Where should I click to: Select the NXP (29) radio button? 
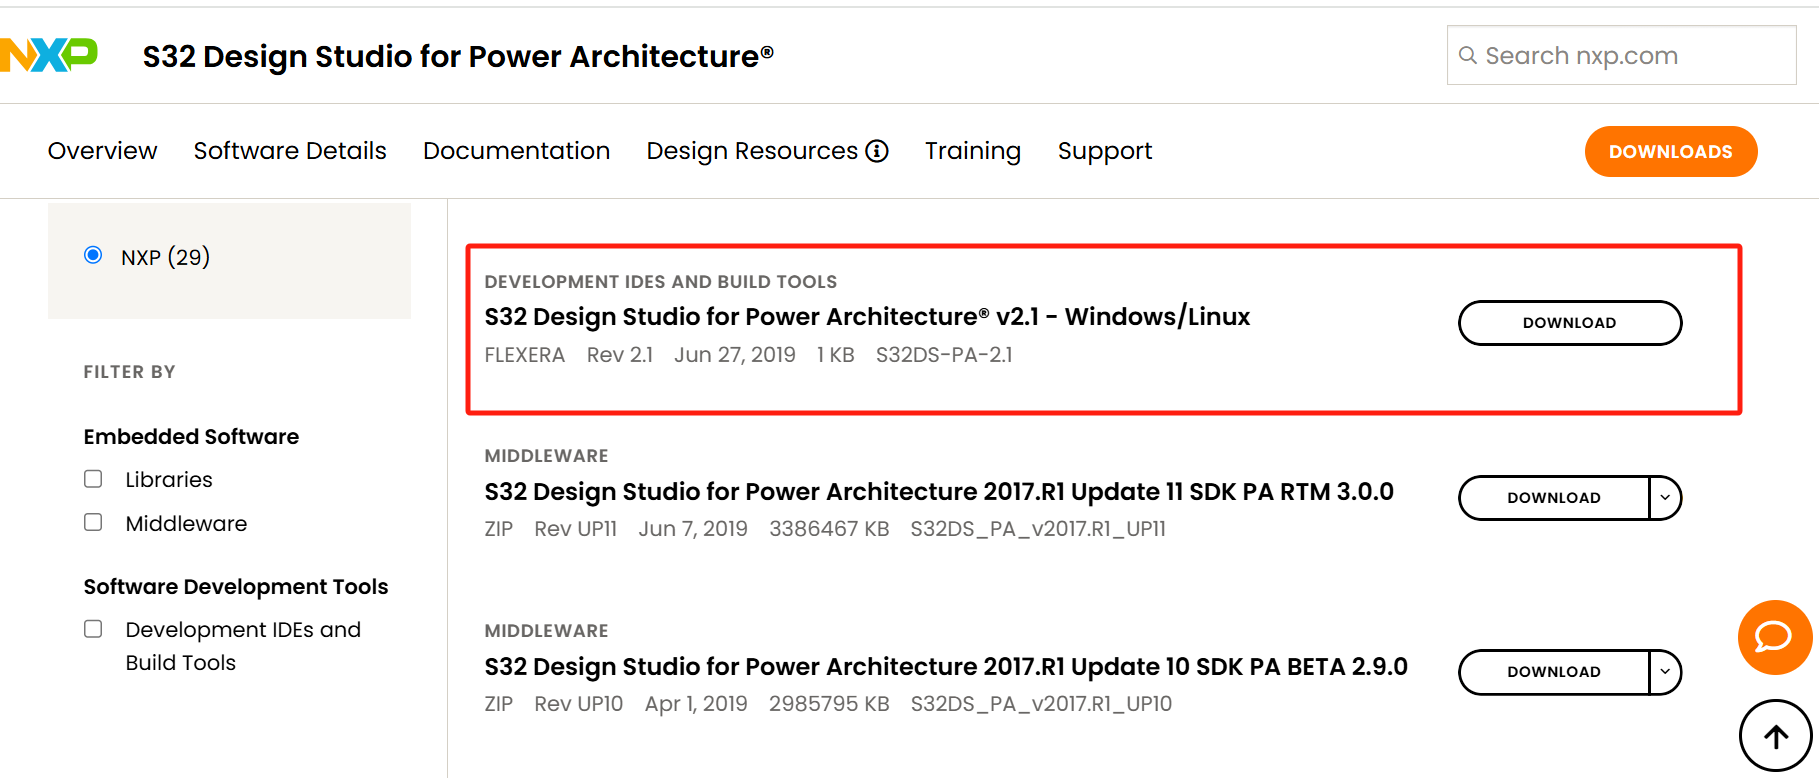tap(93, 255)
